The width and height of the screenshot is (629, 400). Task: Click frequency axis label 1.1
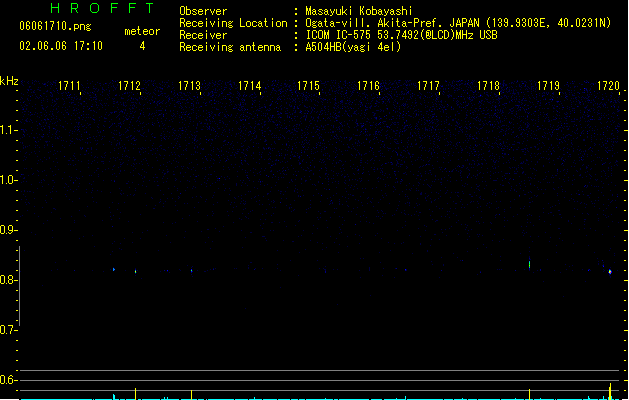tap(8, 130)
